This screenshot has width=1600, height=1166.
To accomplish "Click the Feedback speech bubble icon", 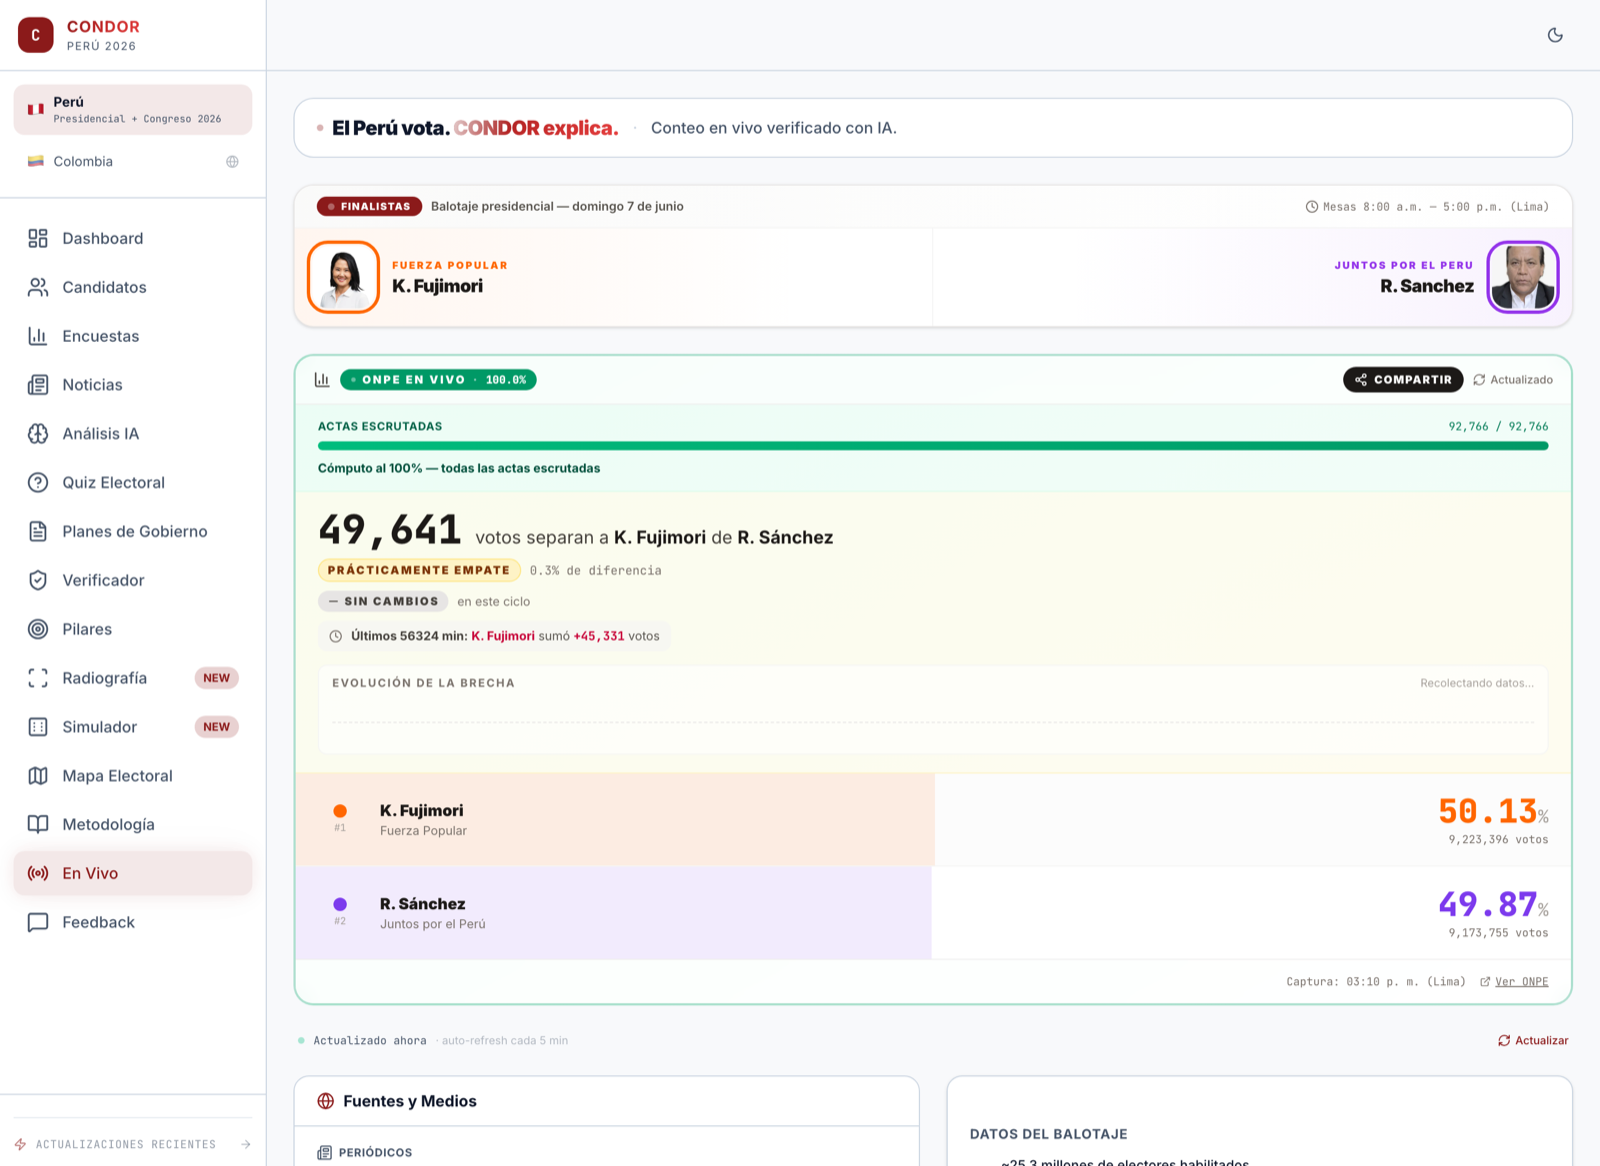I will (x=38, y=922).
